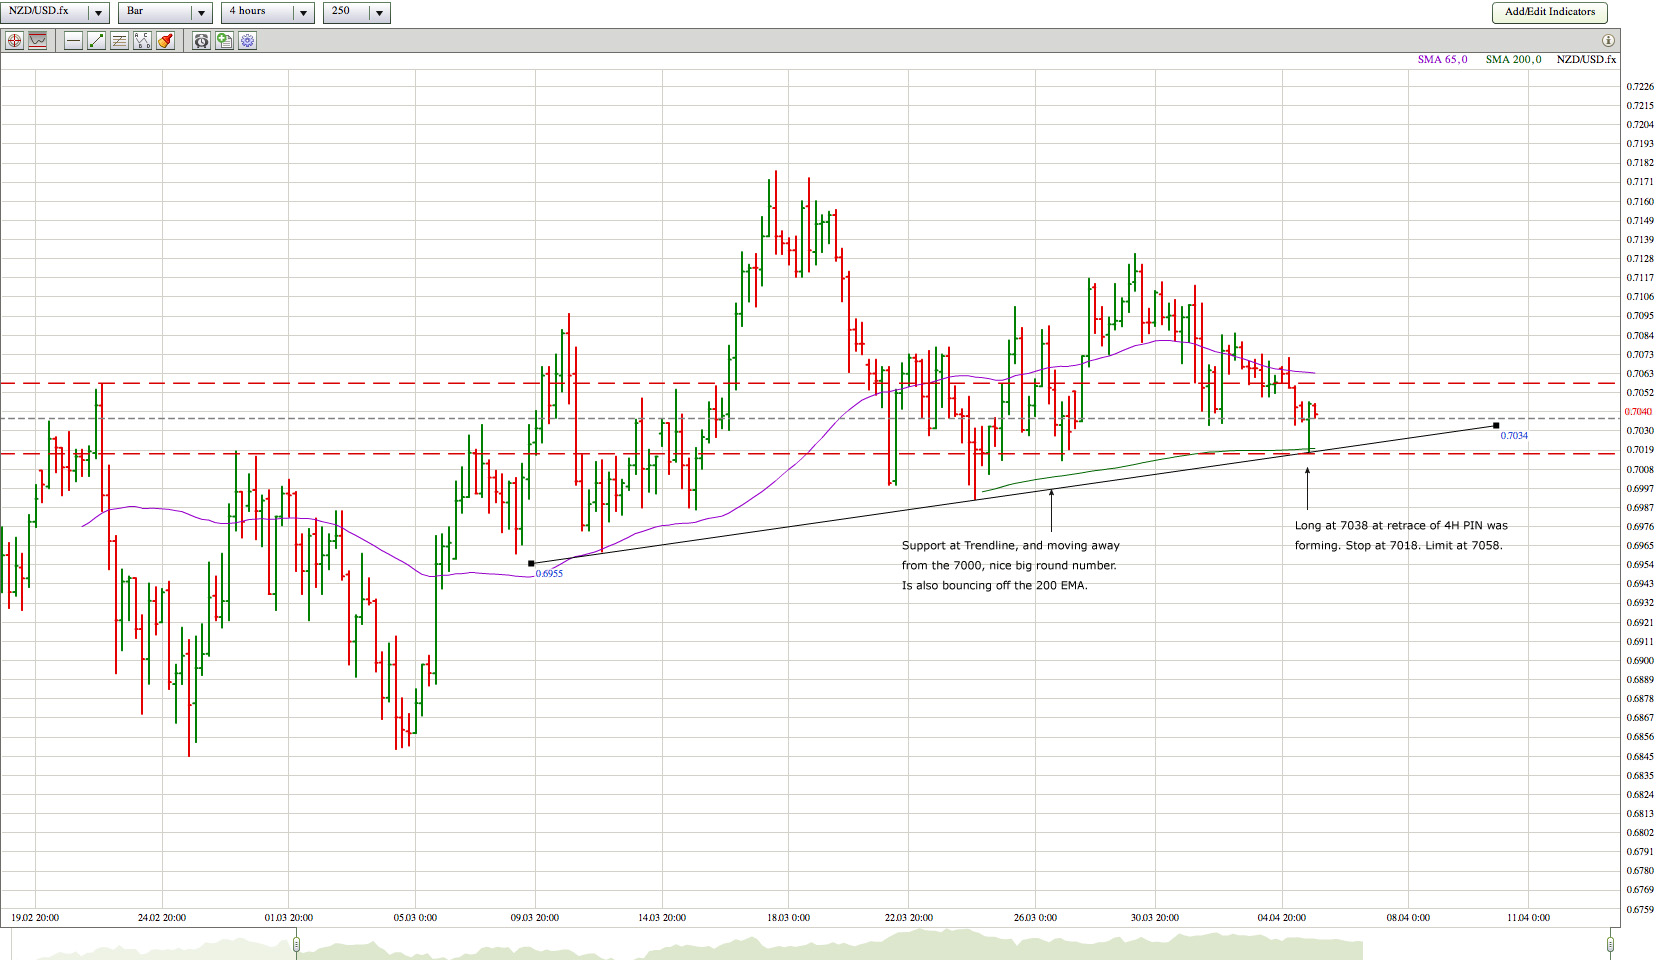
Task: Click the brush icon to clear drawings
Action: coord(165,41)
